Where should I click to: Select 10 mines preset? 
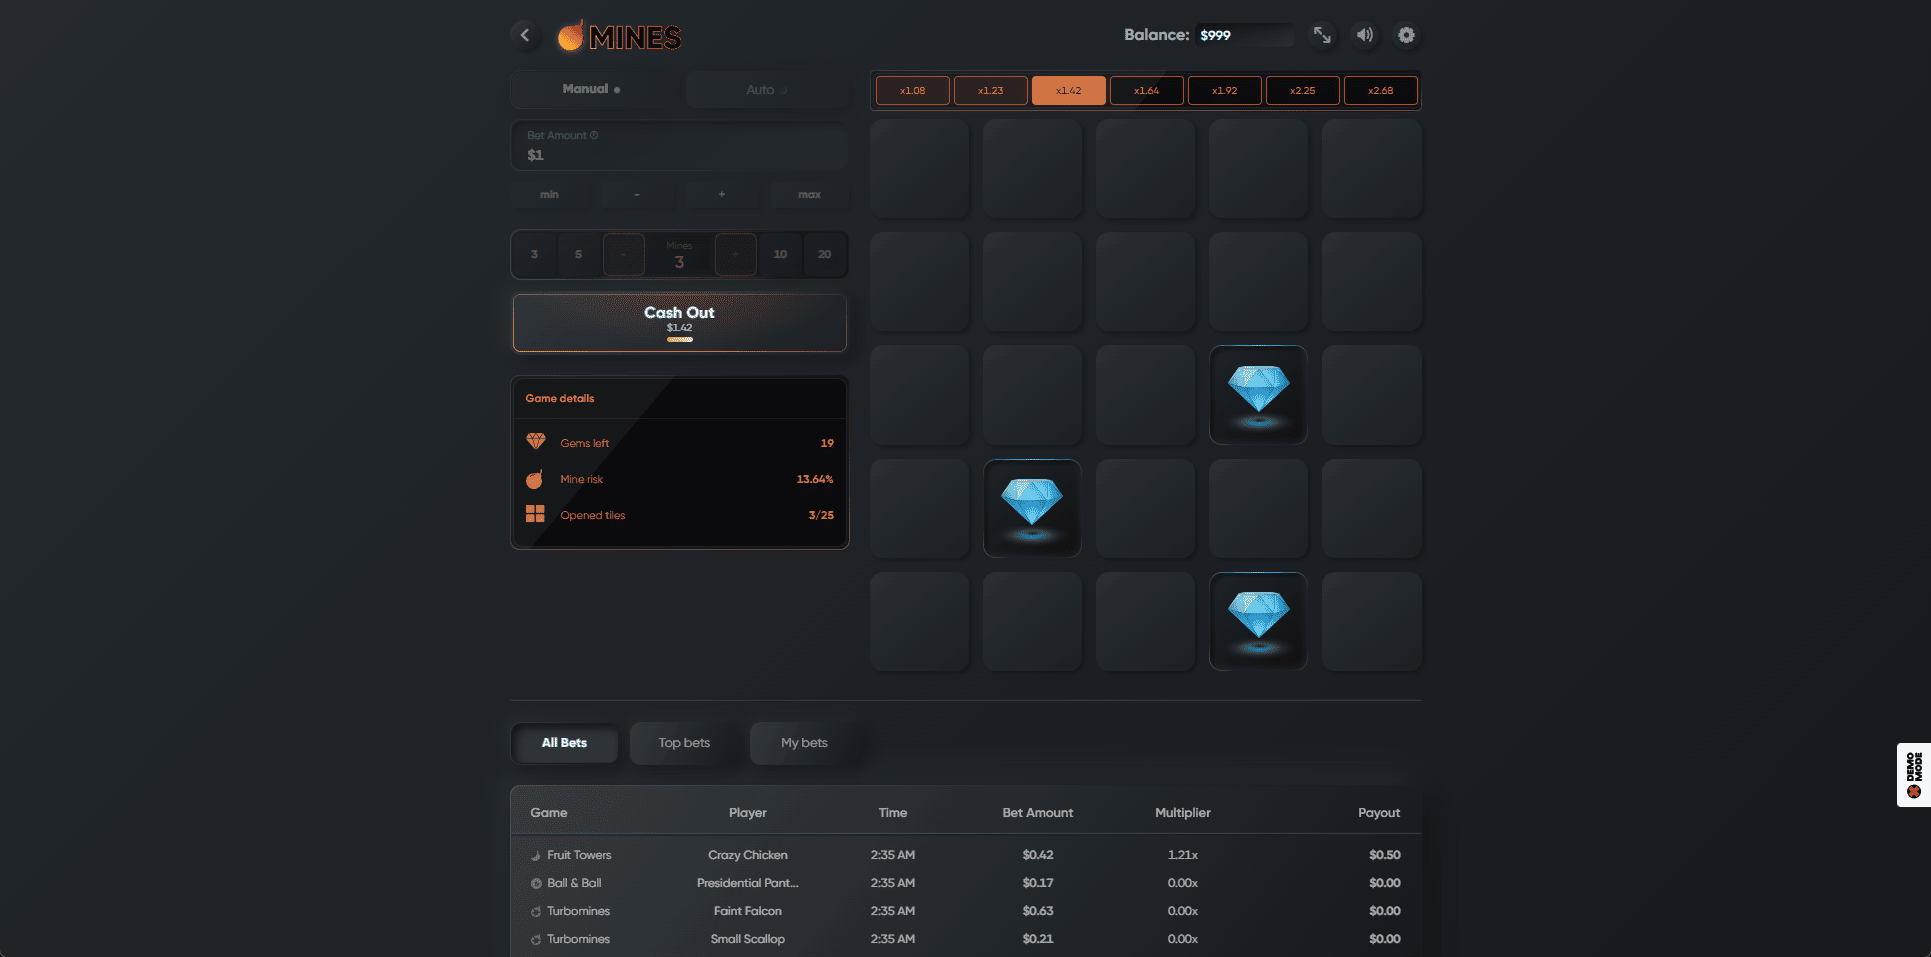point(780,254)
